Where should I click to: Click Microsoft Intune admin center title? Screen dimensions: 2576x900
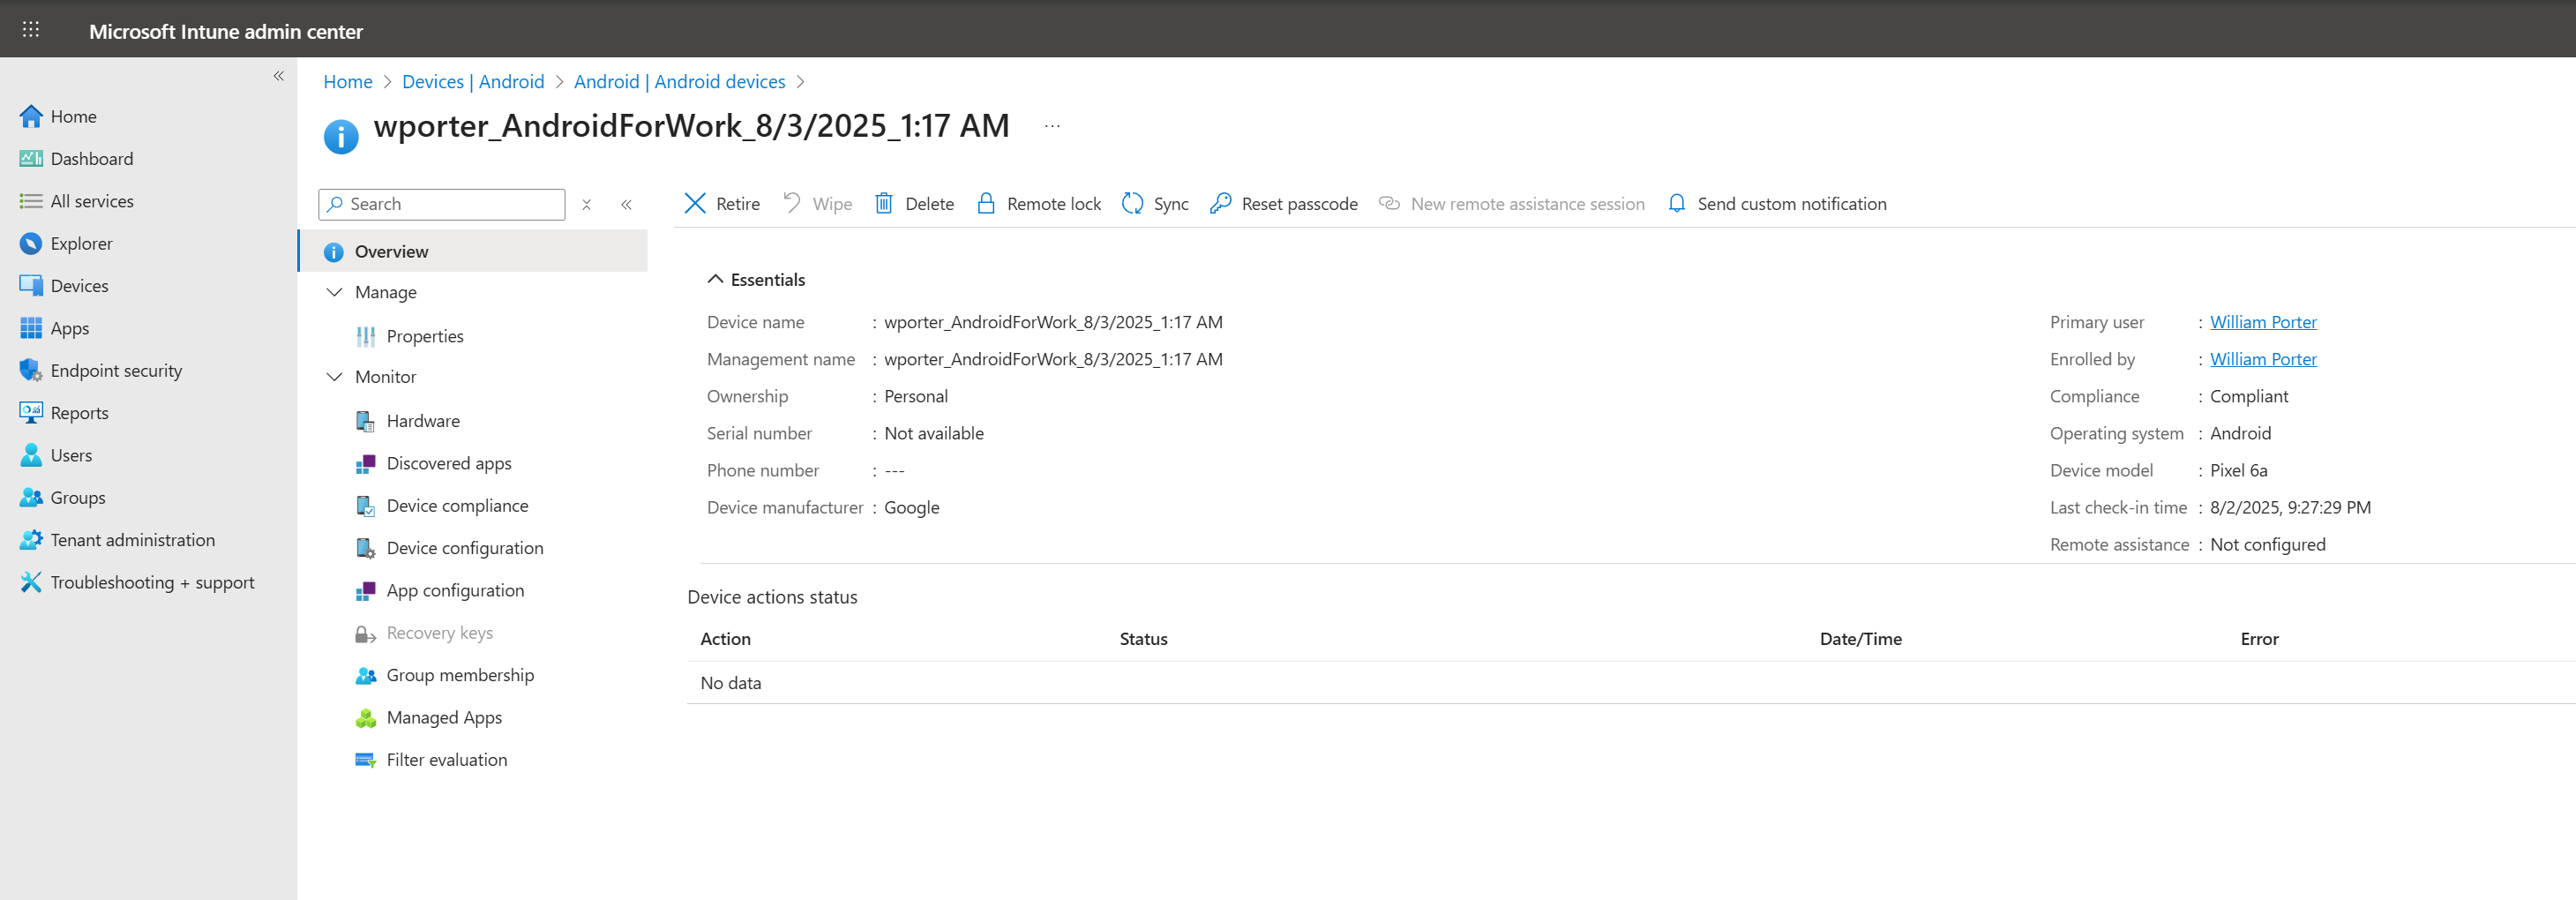pyautogui.click(x=226, y=31)
